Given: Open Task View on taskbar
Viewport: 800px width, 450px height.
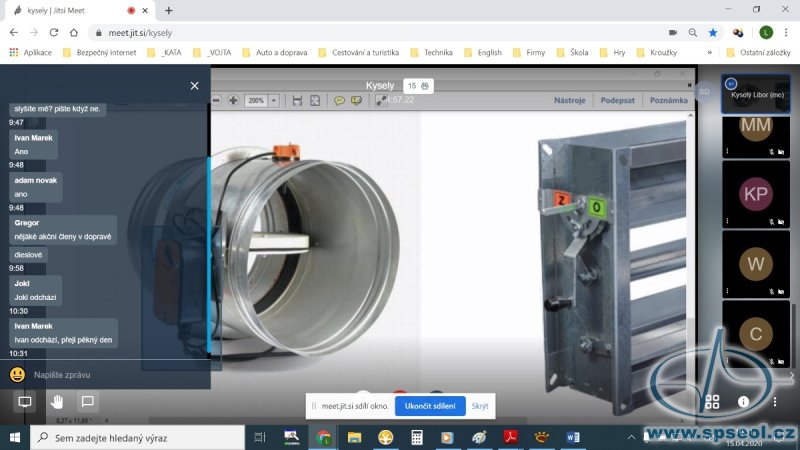Looking at the screenshot, I should click(260, 437).
